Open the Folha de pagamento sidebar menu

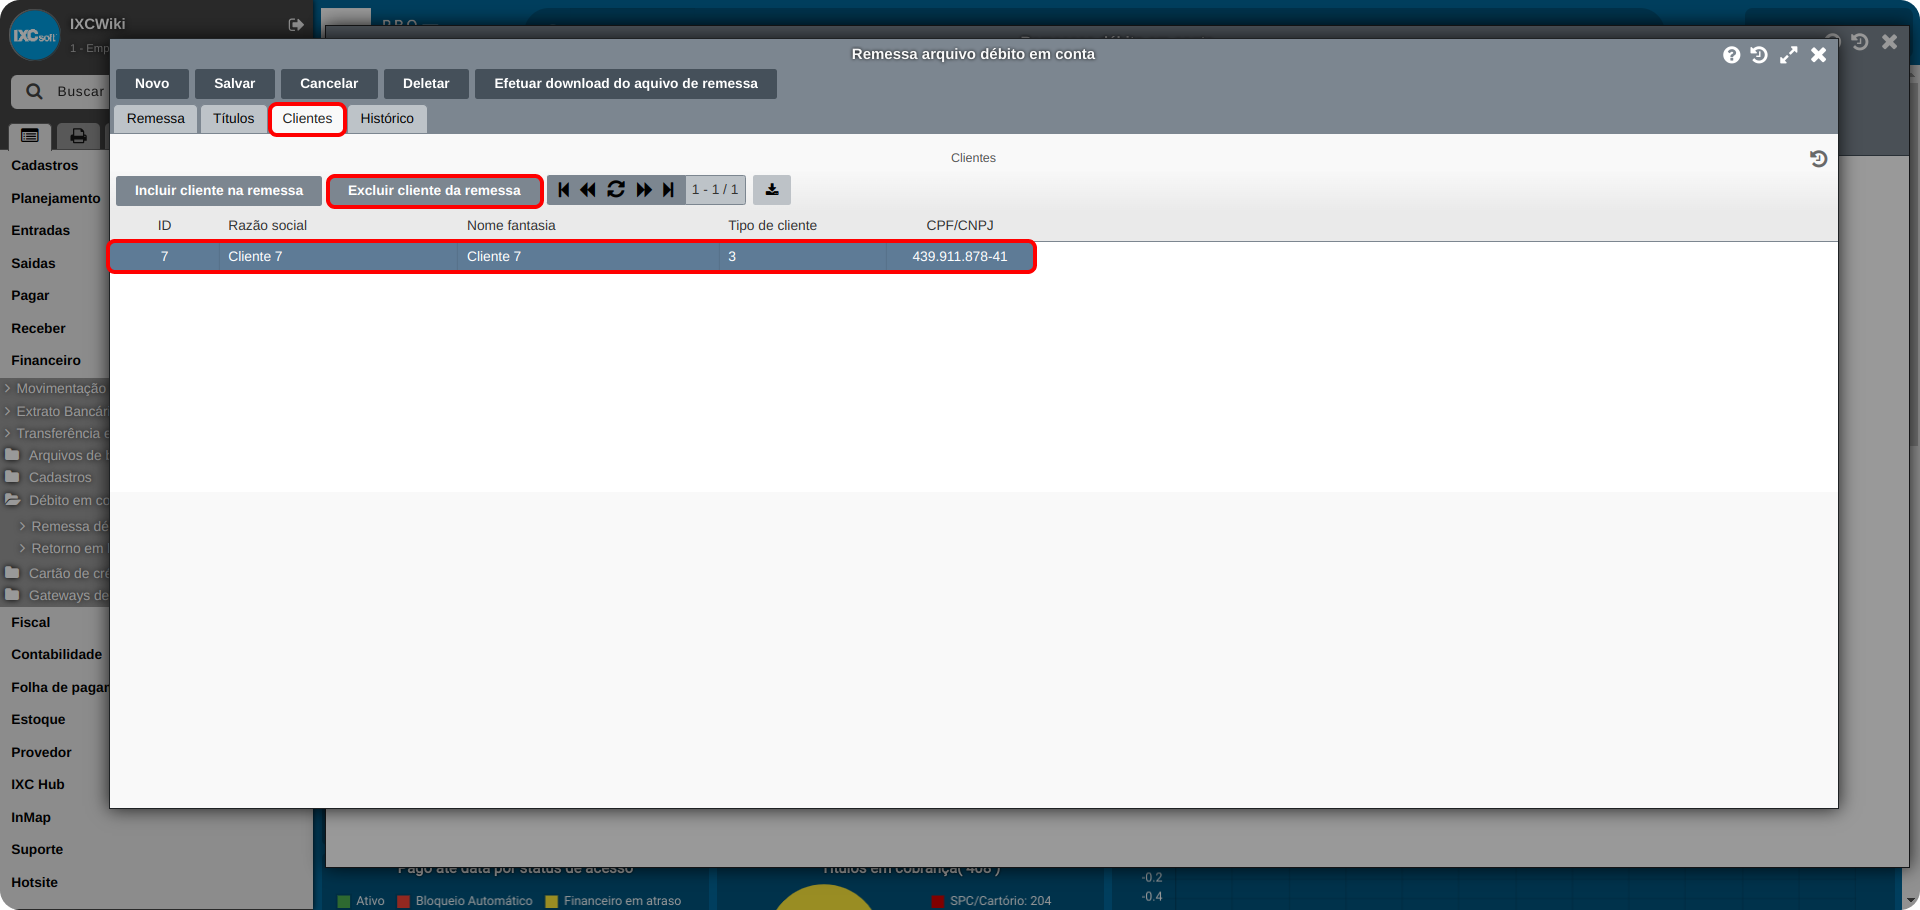pos(59,688)
